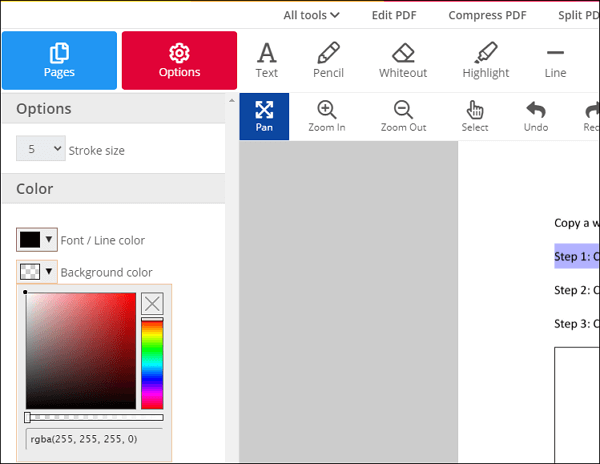Click the Zoom In magnifier
The width and height of the screenshot is (600, 464).
(326, 116)
